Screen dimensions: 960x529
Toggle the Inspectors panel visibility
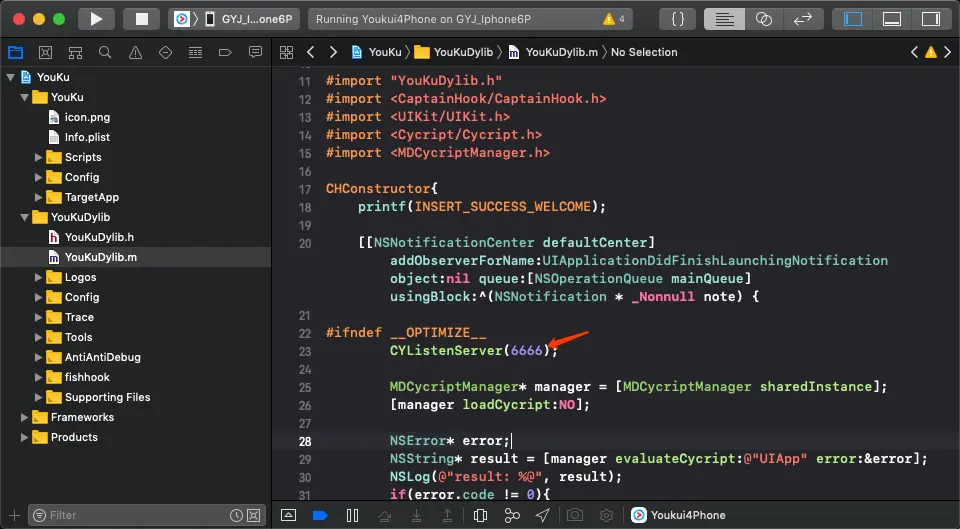click(x=931, y=19)
